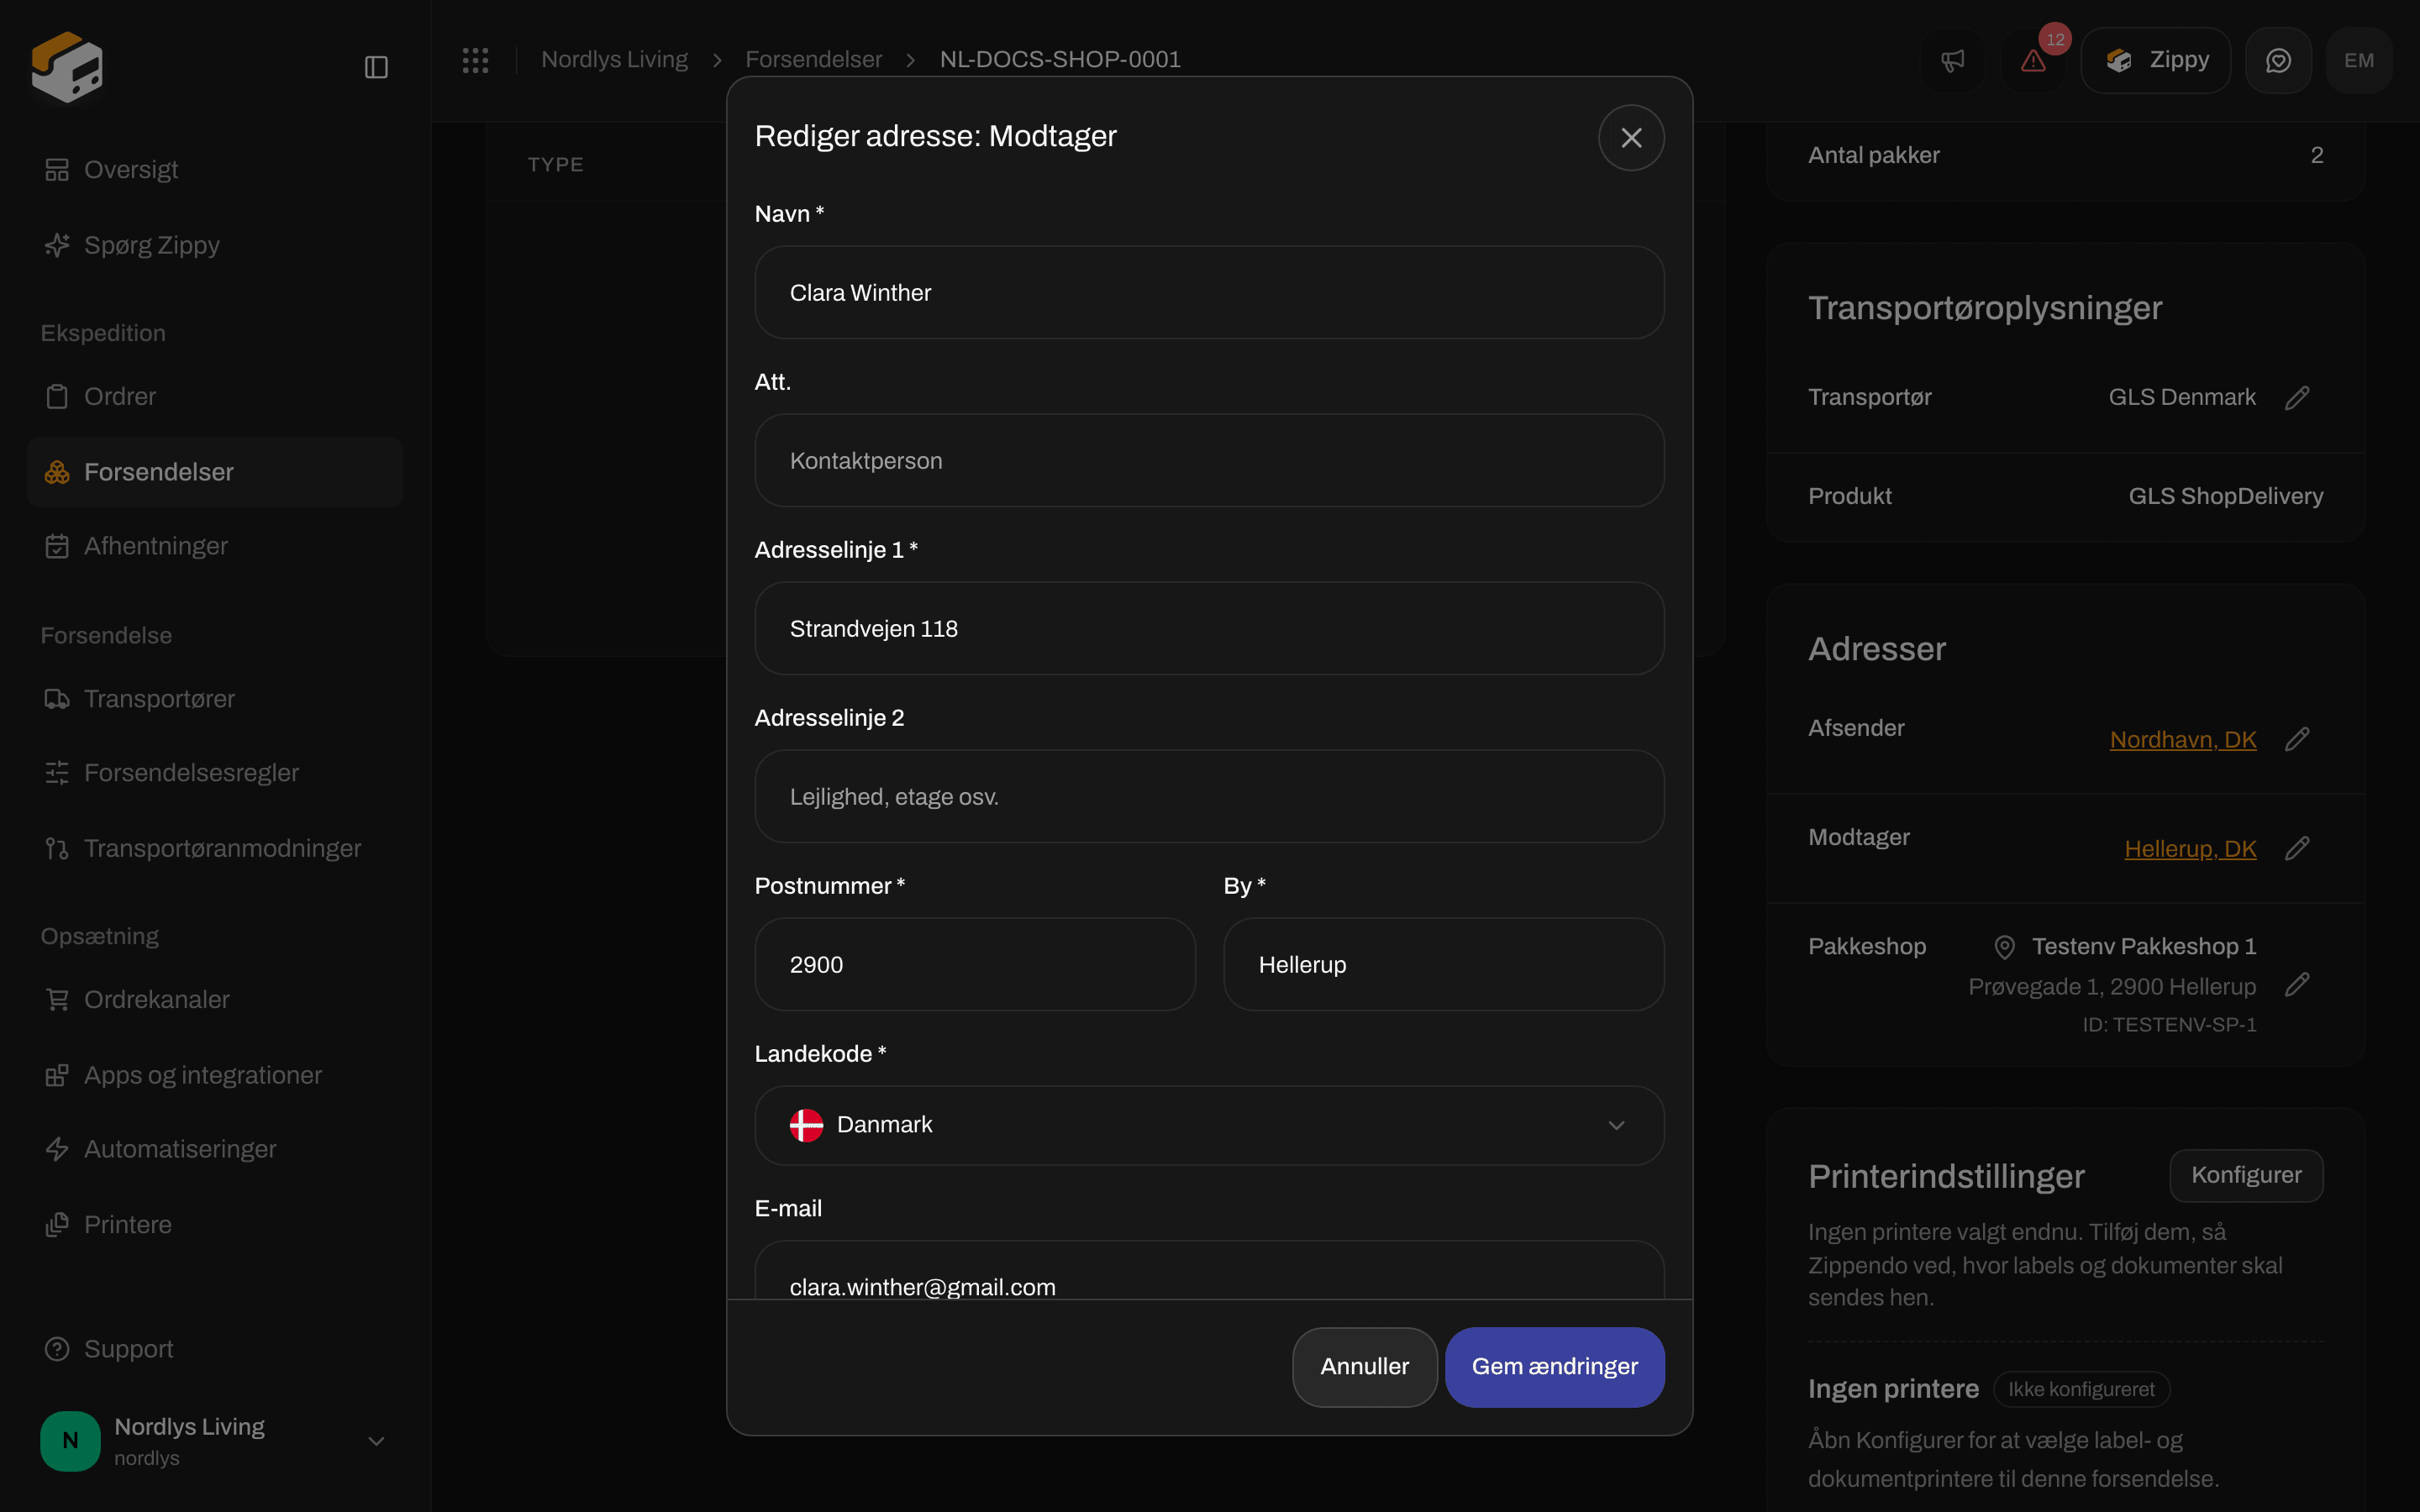Open Afhentninger in sidebar
The height and width of the screenshot is (1512, 2420).
[214, 546]
